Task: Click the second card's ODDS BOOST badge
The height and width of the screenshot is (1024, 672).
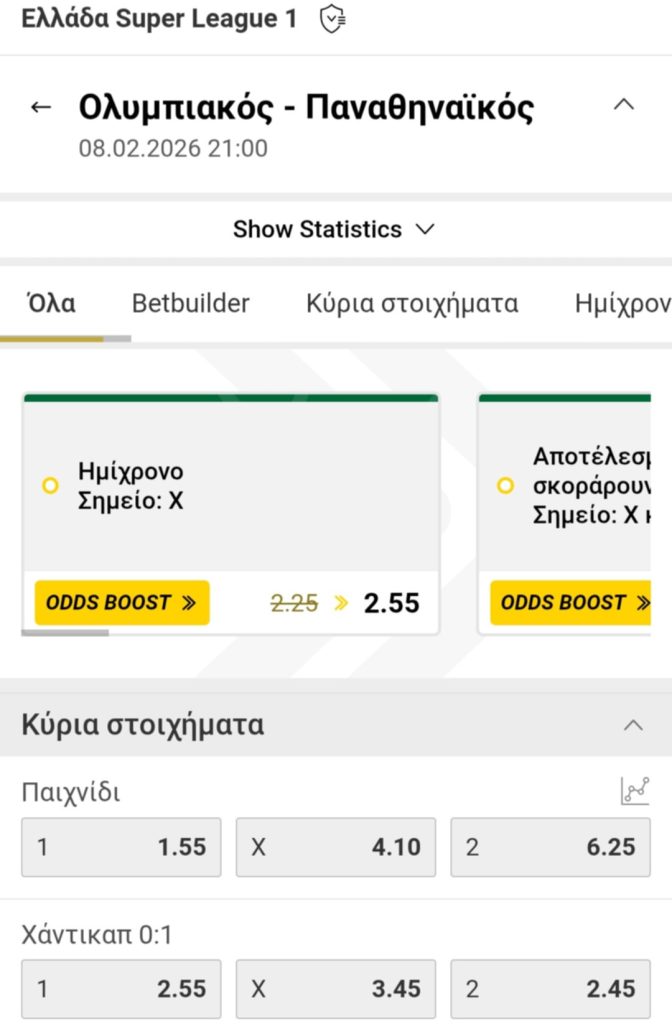Action: [x=577, y=602]
